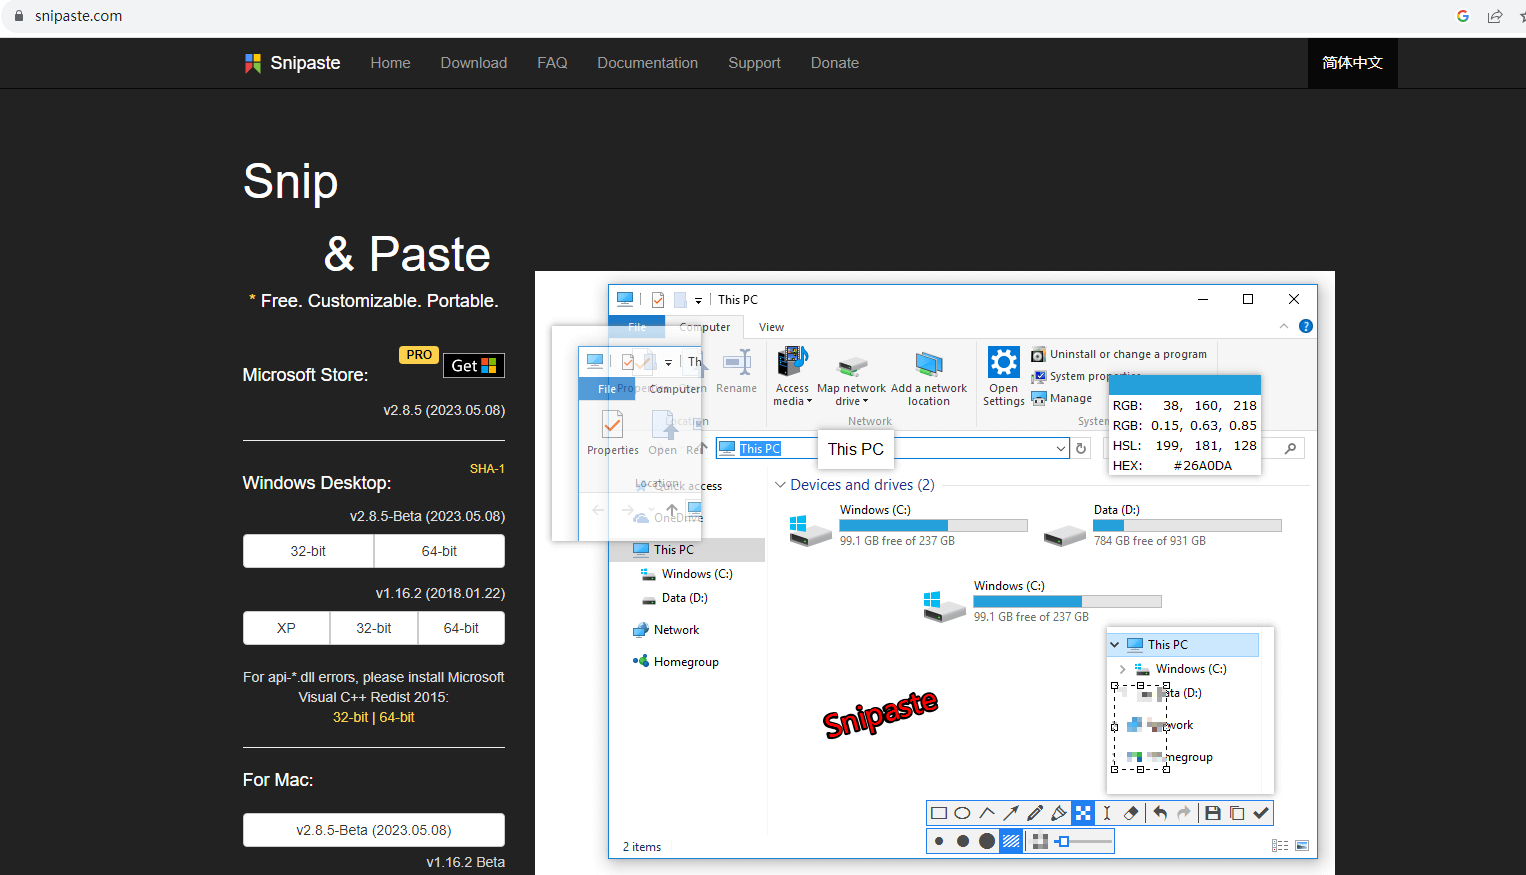Image resolution: width=1526 pixels, height=875 pixels.
Task: Download v2.8.5-Beta Windows 64-bit
Action: (x=439, y=551)
